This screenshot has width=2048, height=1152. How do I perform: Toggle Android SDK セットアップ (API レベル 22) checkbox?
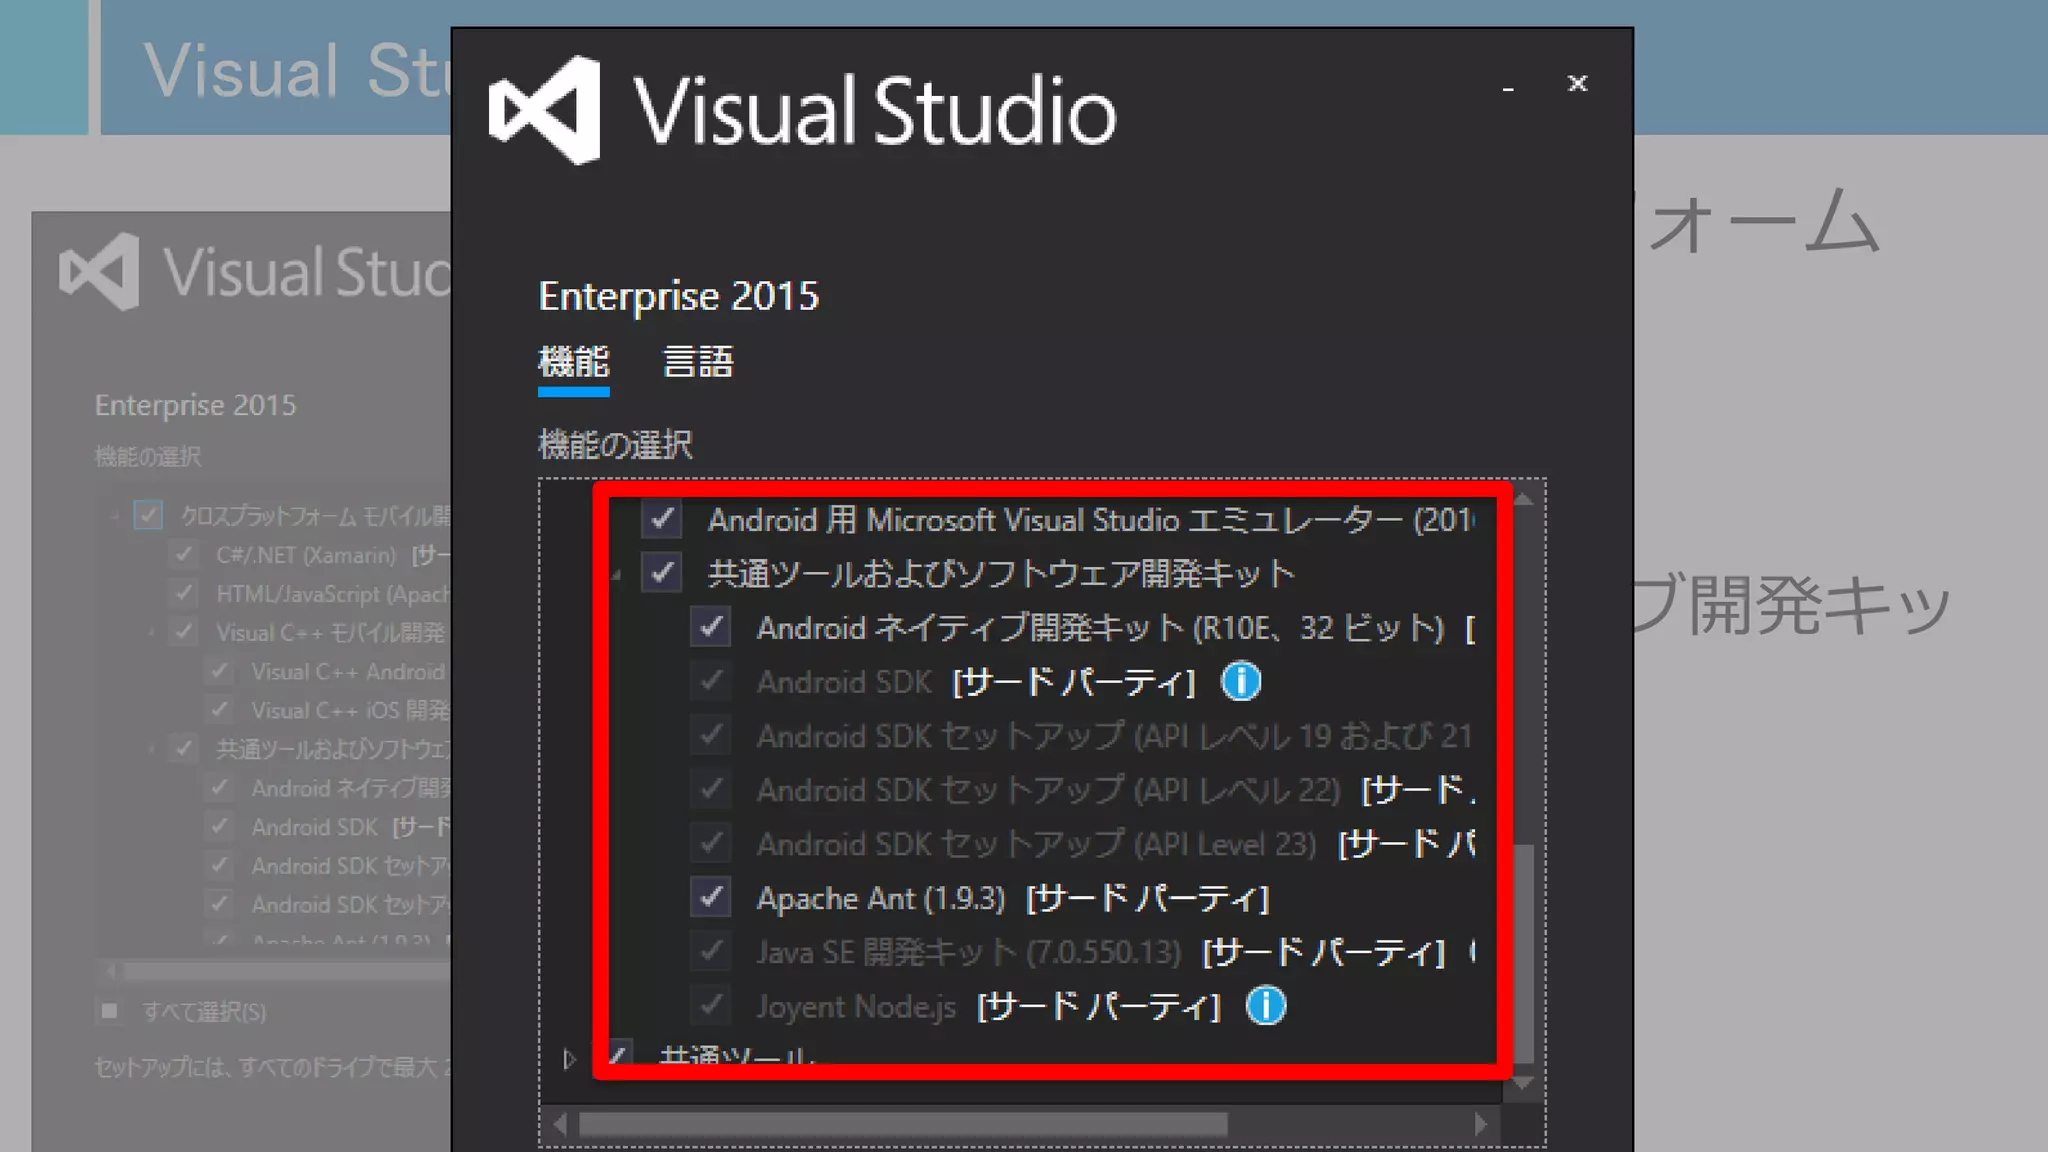coord(711,790)
